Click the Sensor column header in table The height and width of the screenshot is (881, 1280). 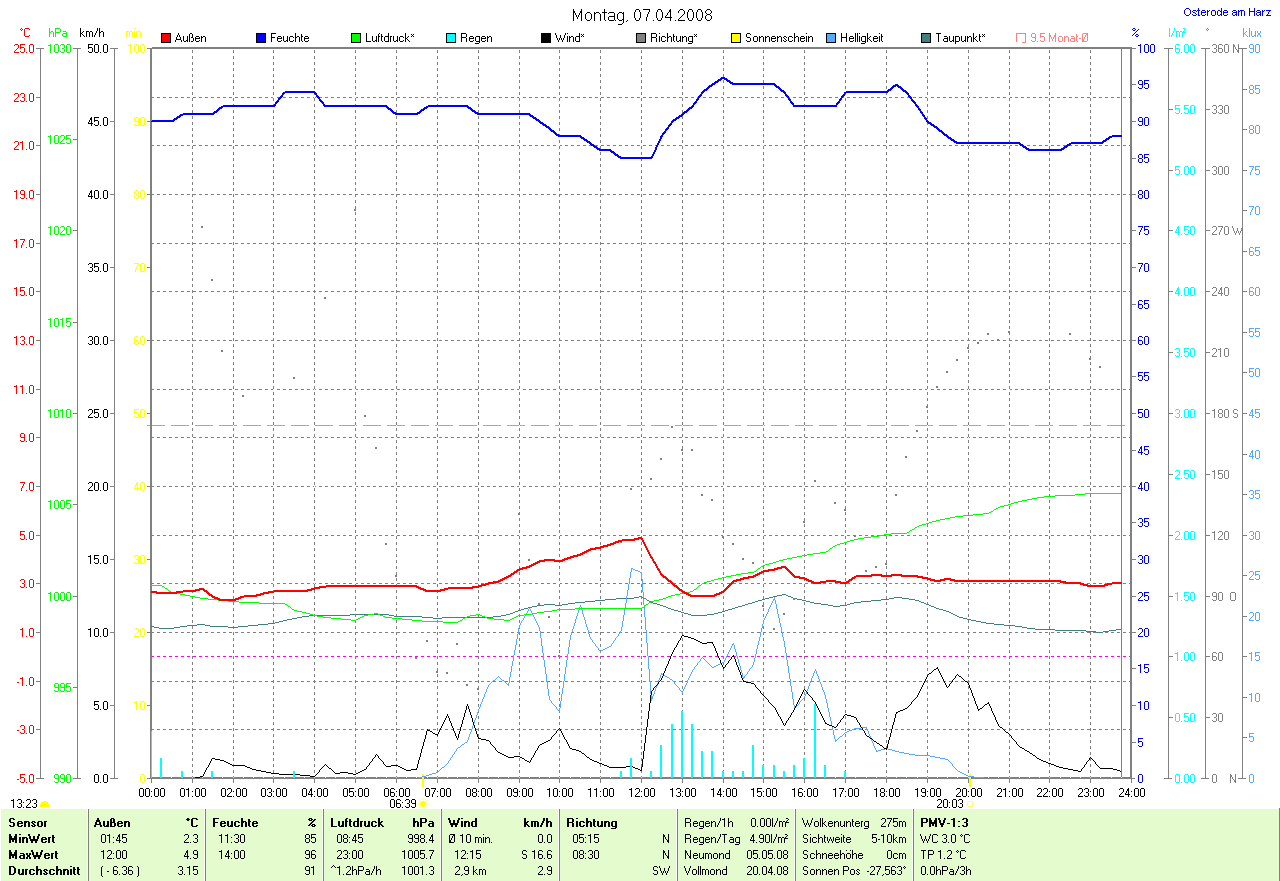28,823
